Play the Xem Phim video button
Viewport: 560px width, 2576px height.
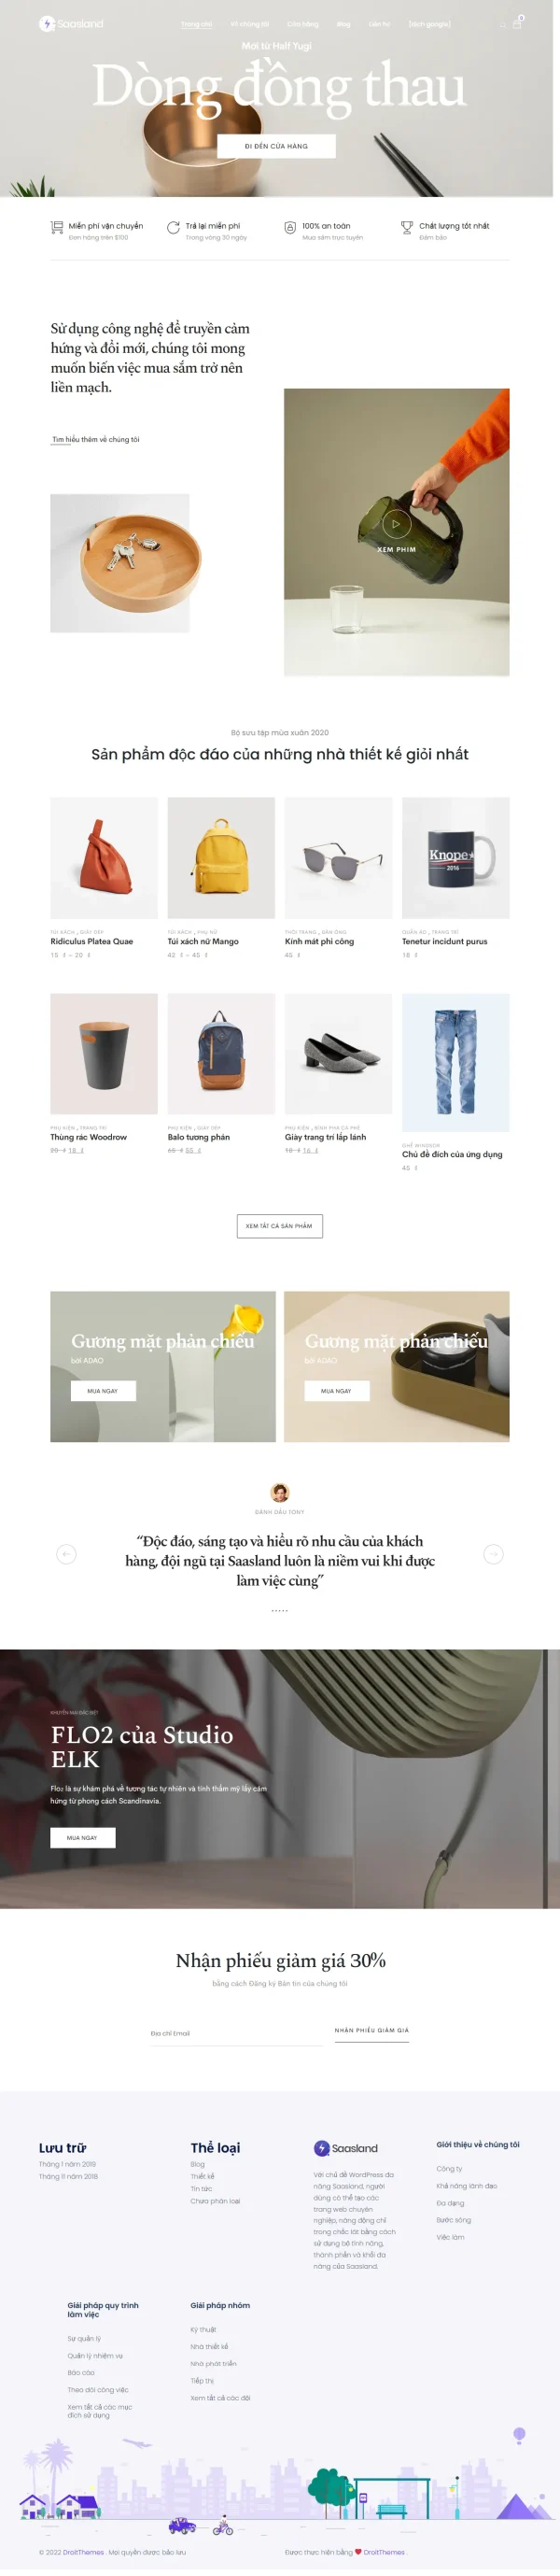coord(396,523)
